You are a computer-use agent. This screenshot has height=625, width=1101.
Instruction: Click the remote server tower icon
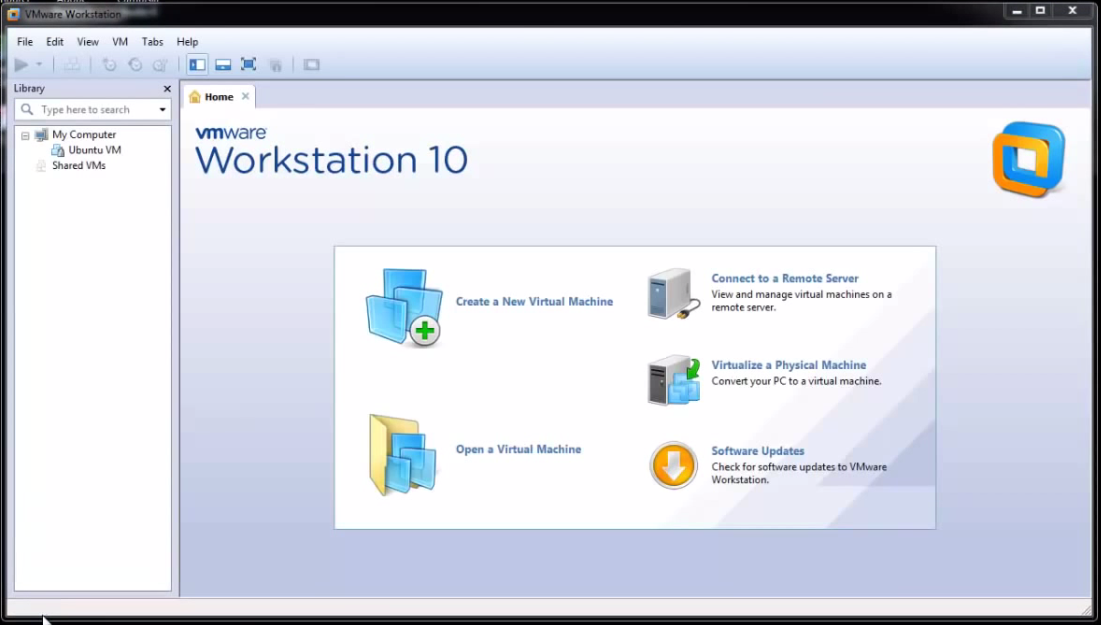[673, 294]
